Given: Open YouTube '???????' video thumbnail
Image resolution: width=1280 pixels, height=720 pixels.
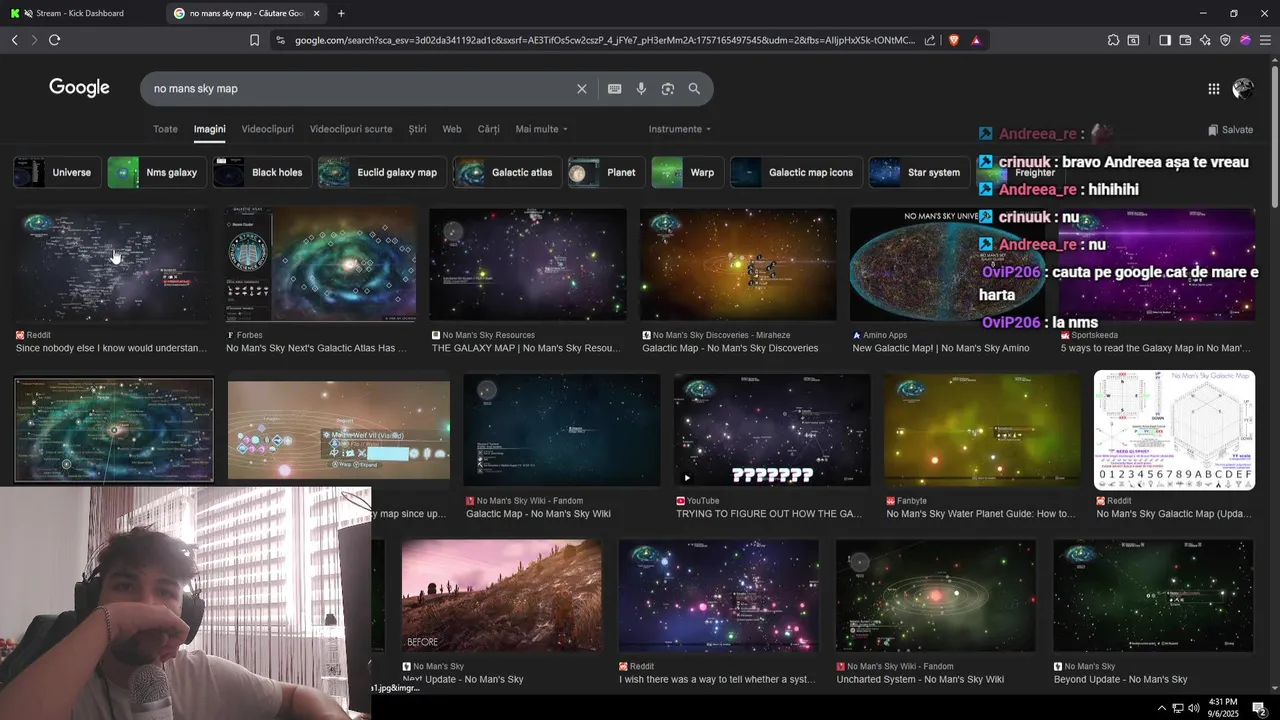Looking at the screenshot, I should (772, 430).
